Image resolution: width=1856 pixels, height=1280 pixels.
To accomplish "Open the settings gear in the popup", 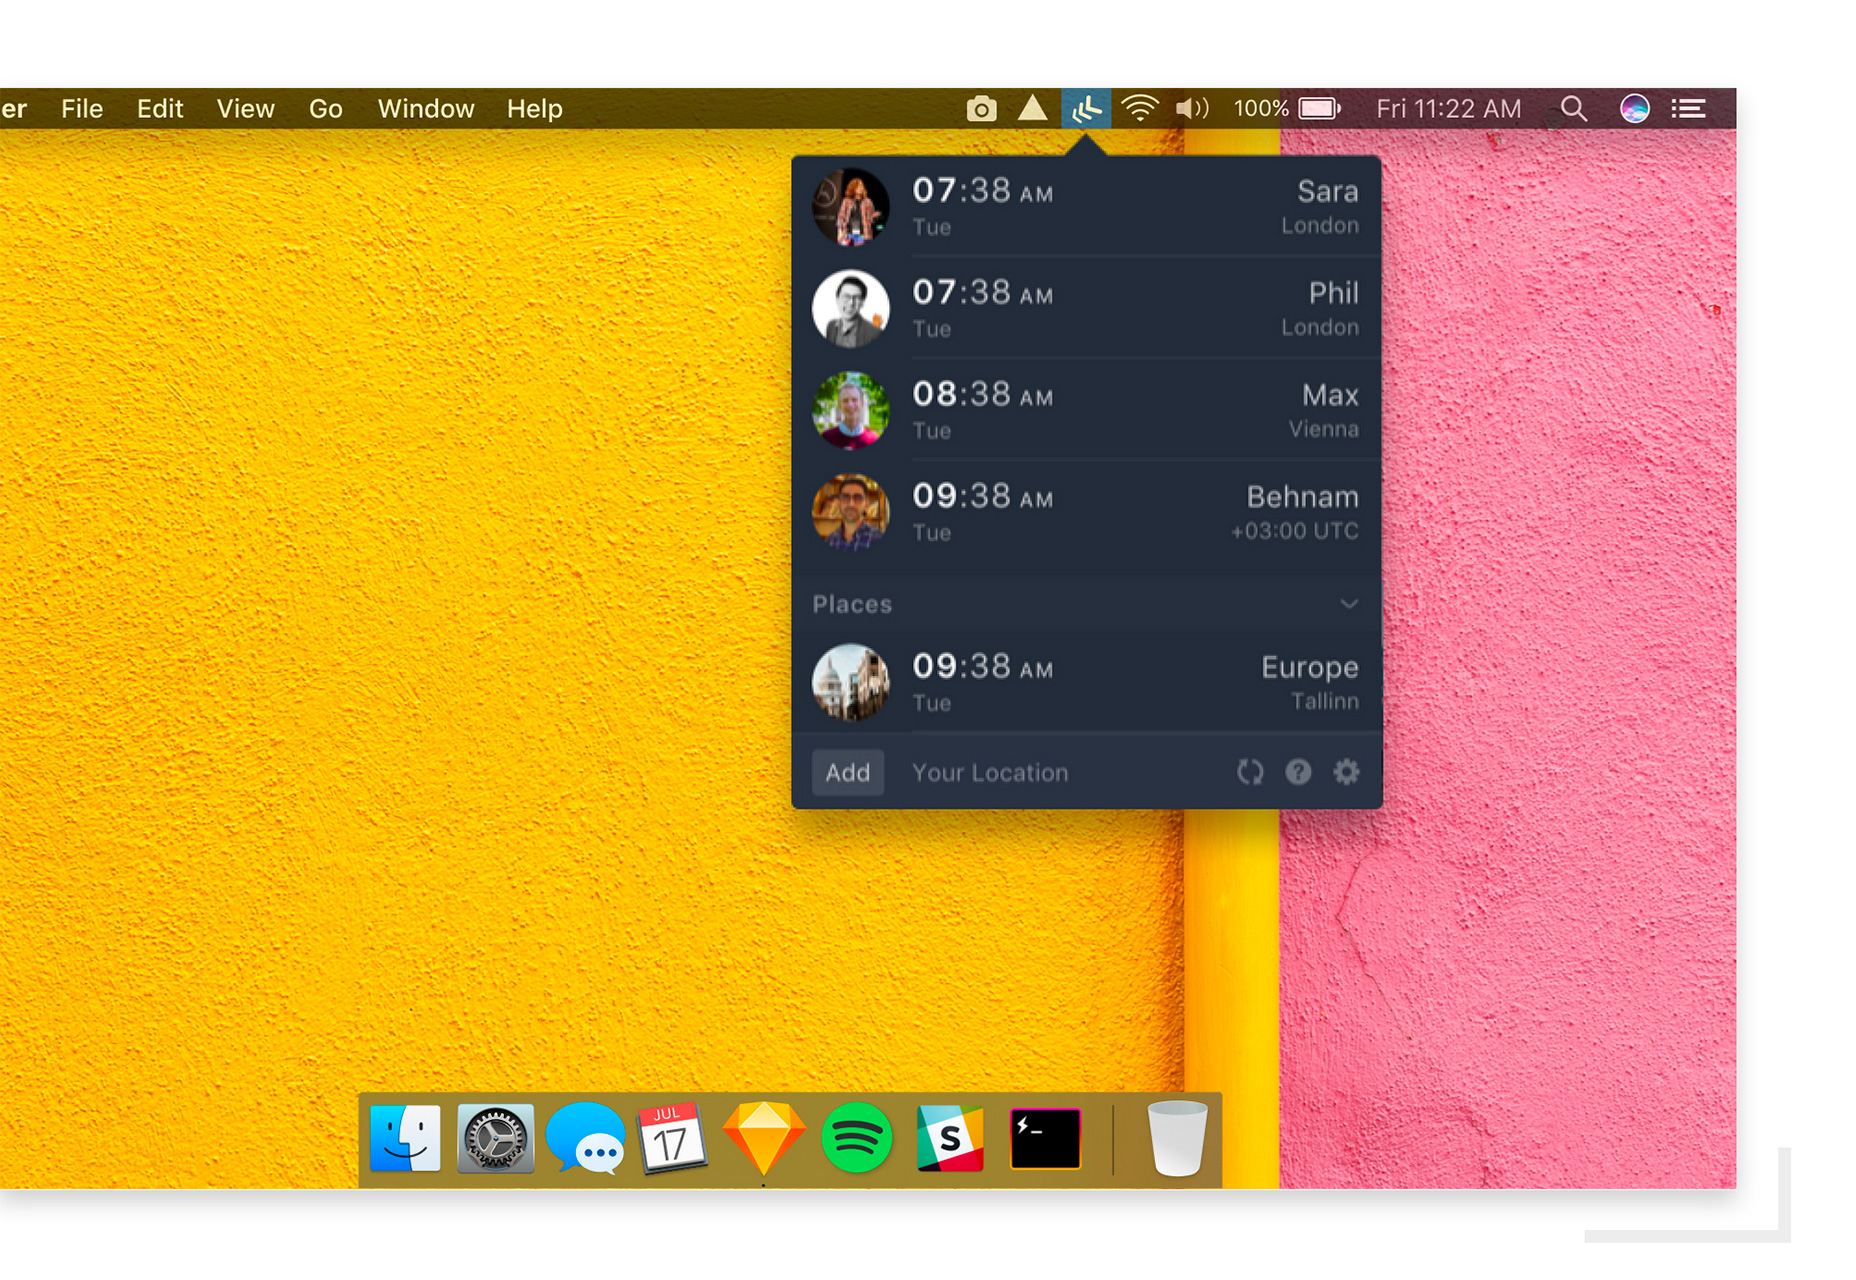I will [1346, 772].
